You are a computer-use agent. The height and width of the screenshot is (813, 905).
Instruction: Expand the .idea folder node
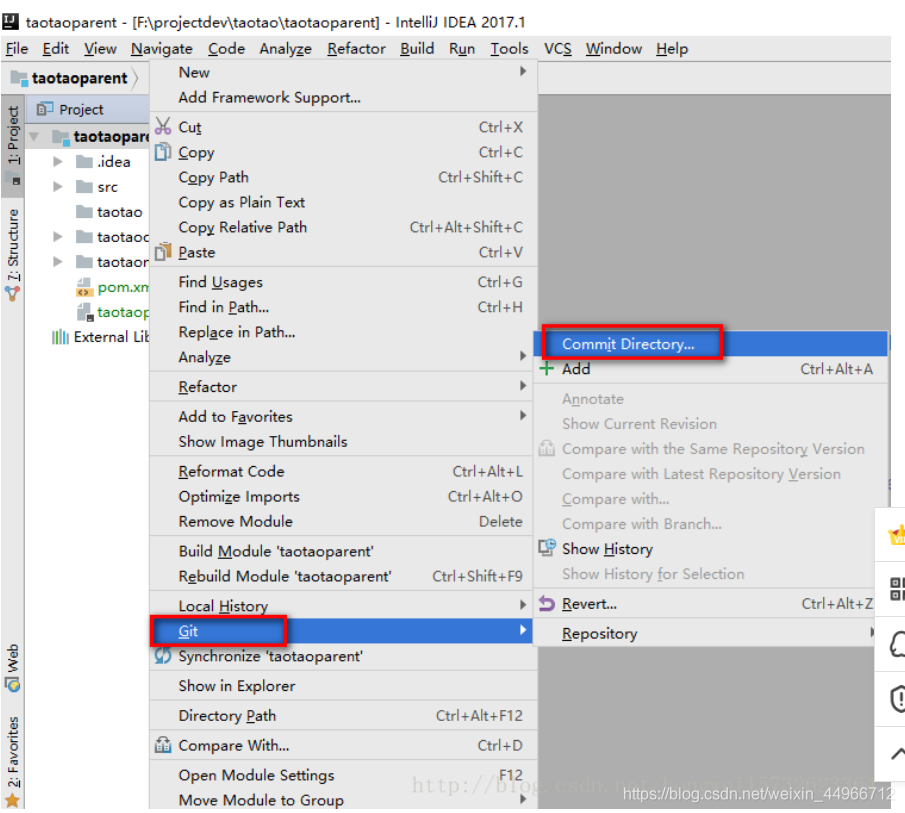[58, 161]
